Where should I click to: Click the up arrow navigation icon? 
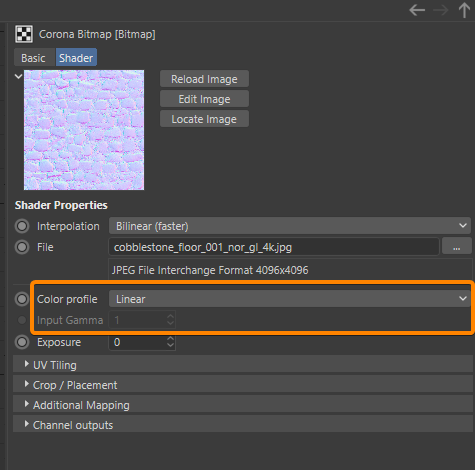click(464, 10)
